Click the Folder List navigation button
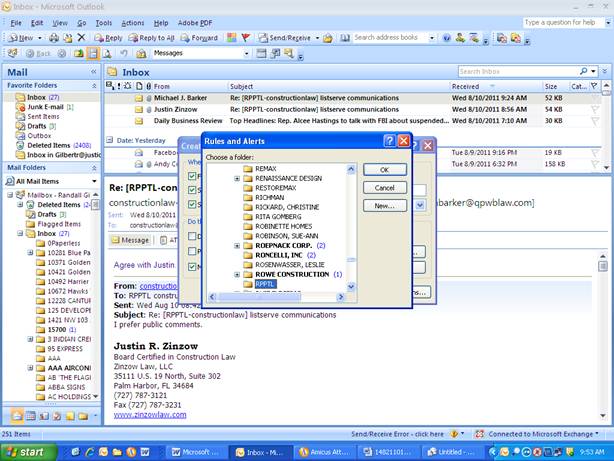This screenshot has height=461, width=614. [83, 416]
